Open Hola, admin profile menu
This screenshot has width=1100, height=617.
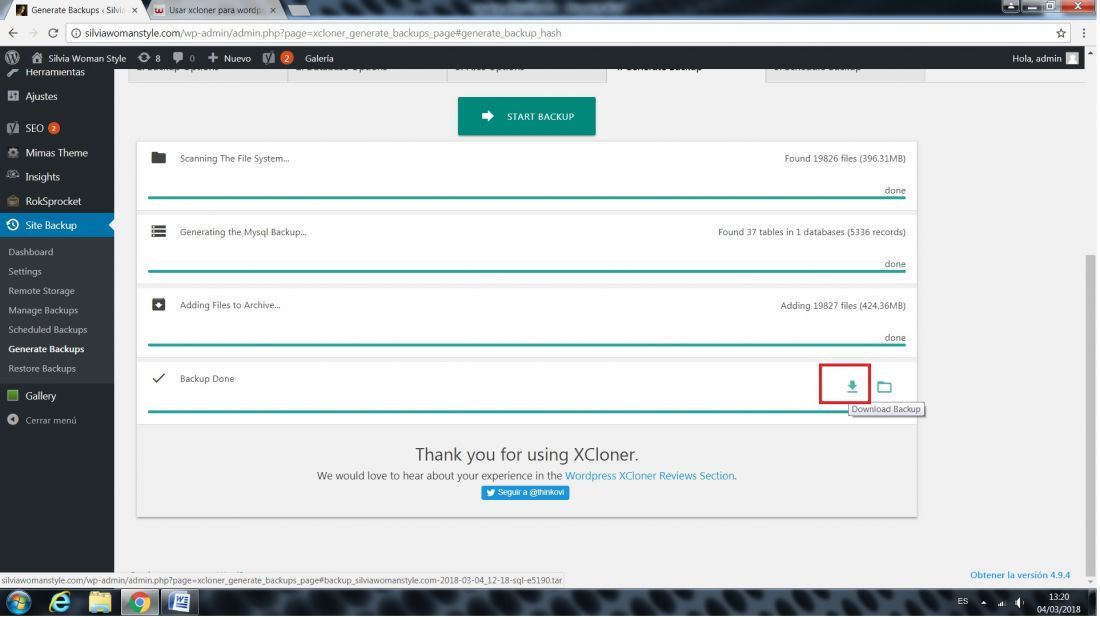(1046, 58)
